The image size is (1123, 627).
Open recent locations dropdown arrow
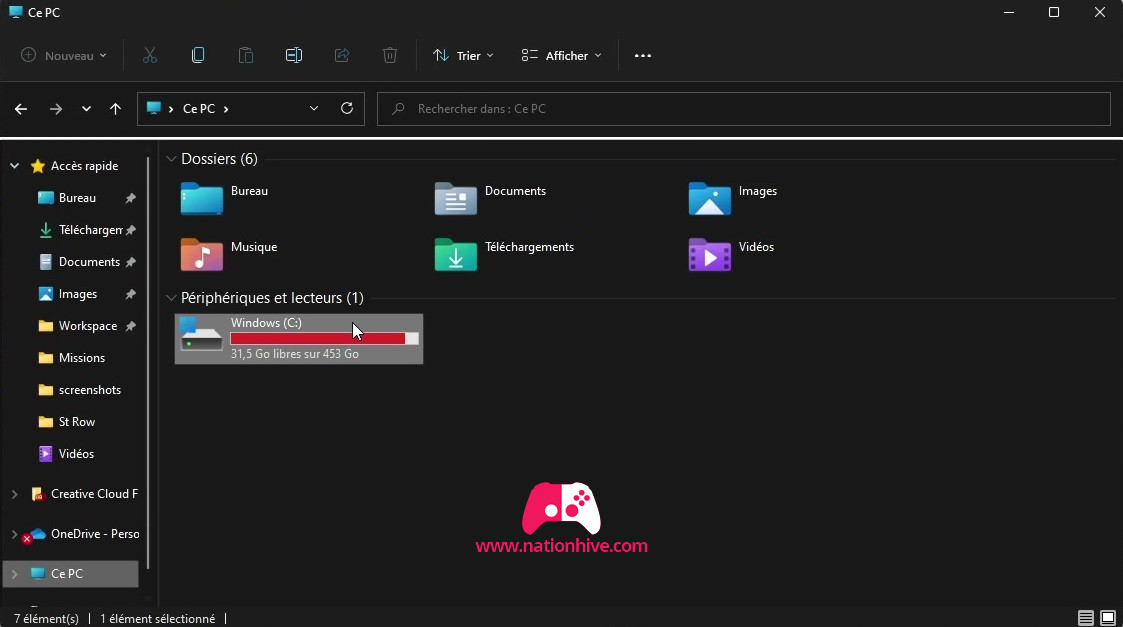tap(86, 109)
